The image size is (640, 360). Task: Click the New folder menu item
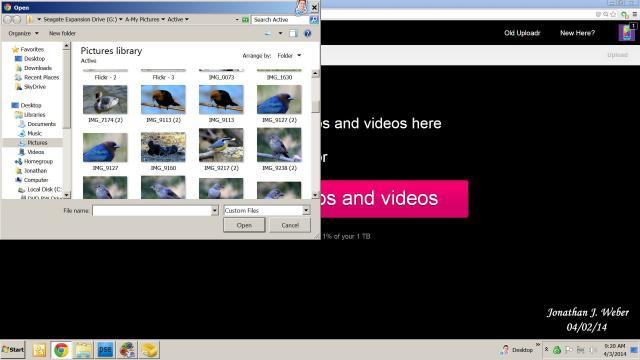click(62, 33)
